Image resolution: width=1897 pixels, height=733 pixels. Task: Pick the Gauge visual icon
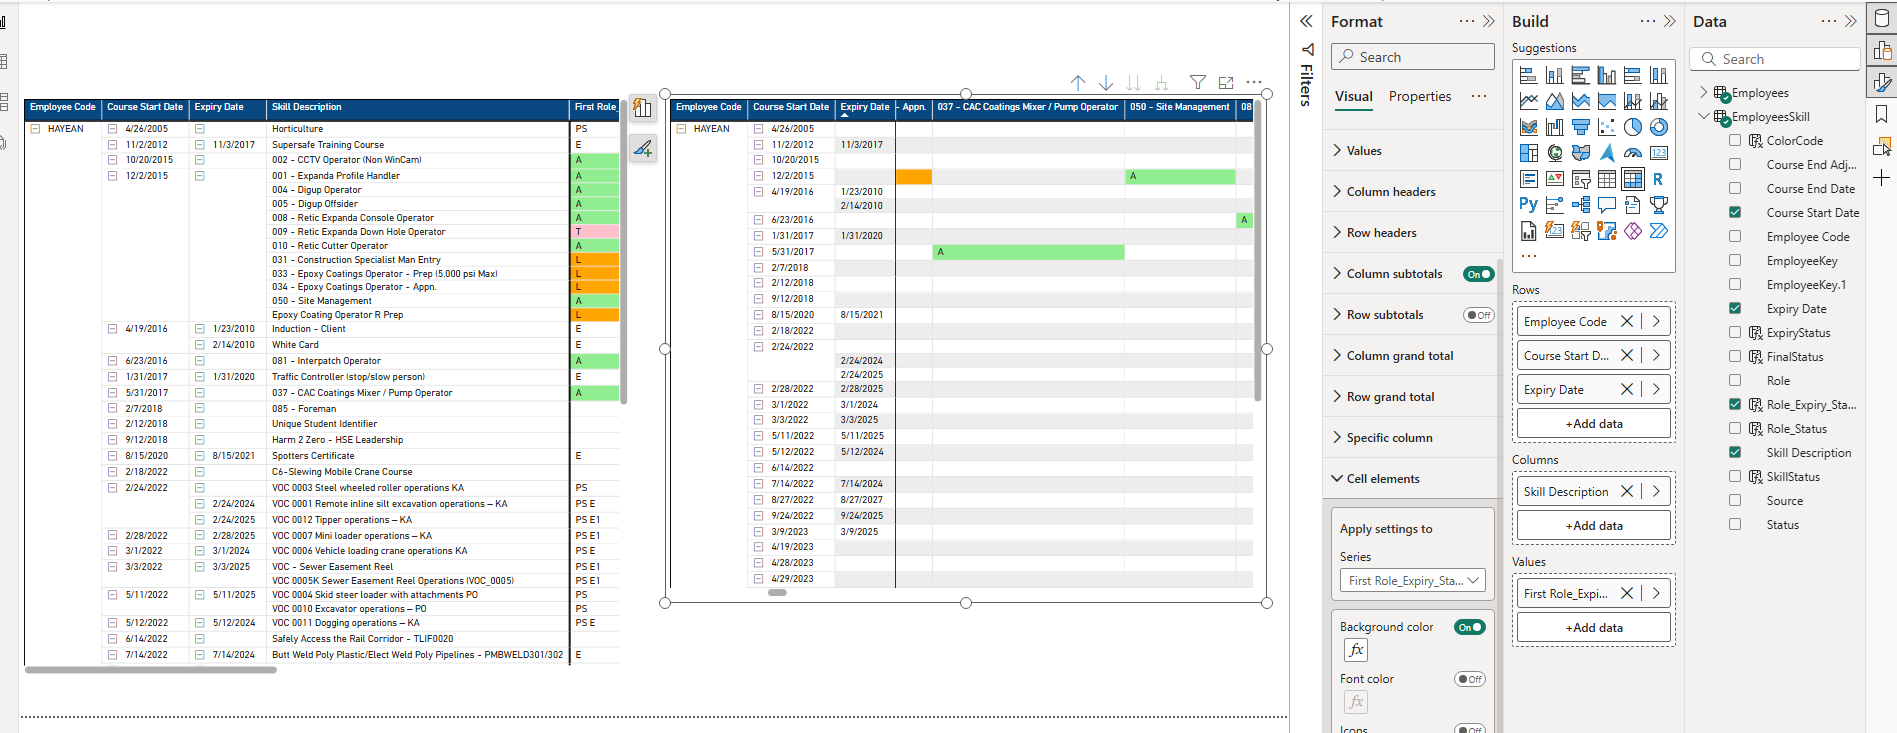click(x=1633, y=153)
